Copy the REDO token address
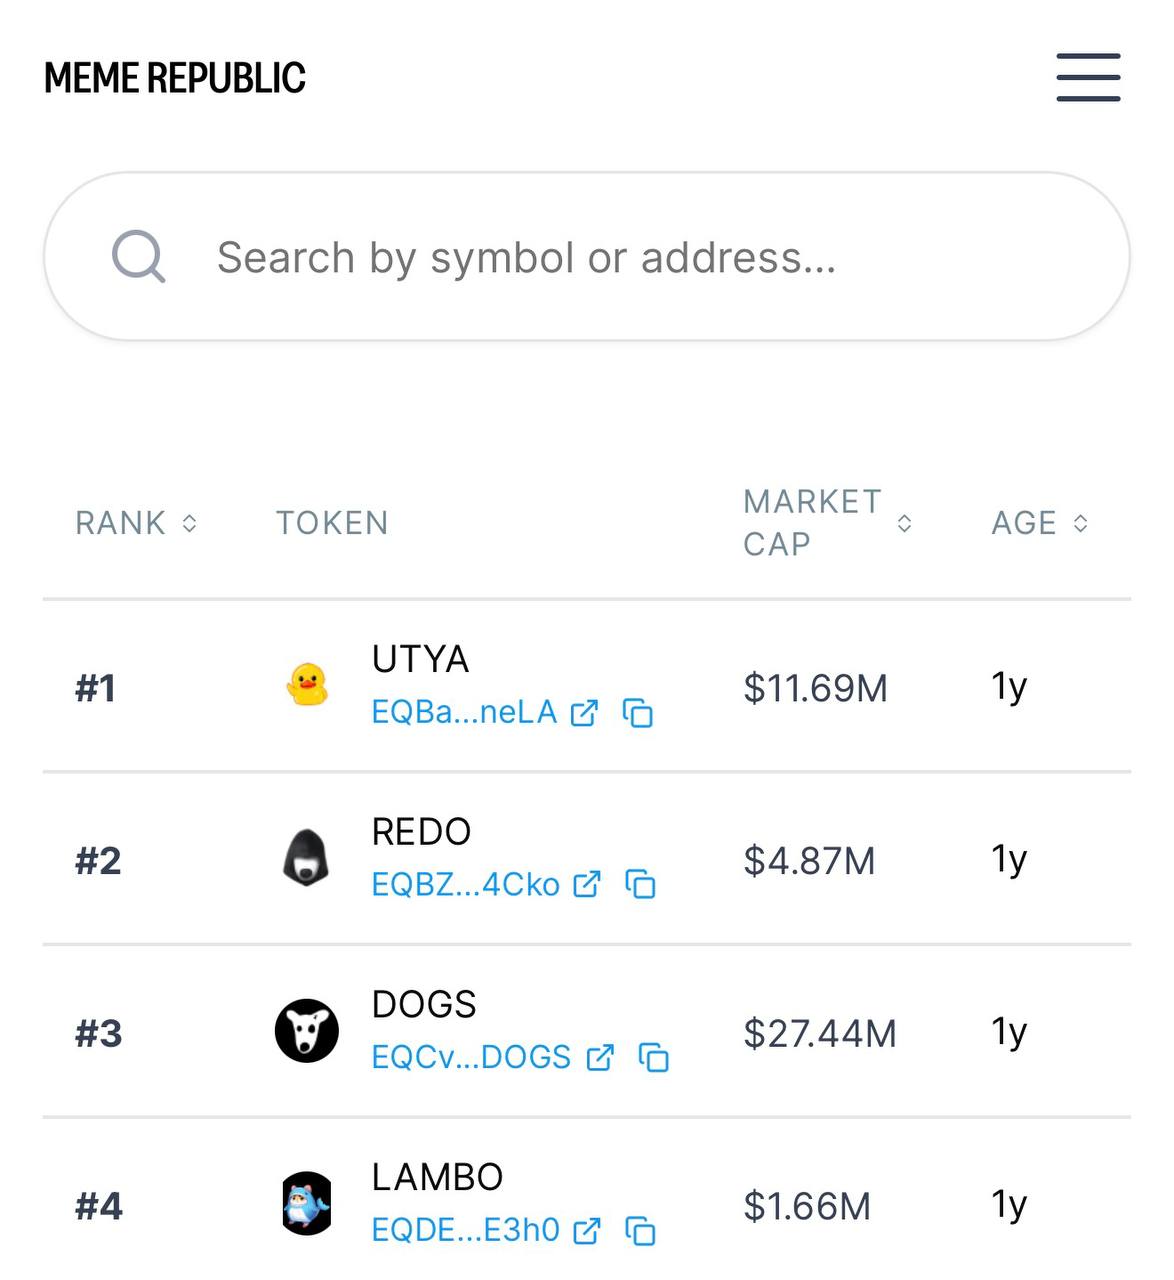Viewport: 1174px width, 1280px height. tap(640, 885)
